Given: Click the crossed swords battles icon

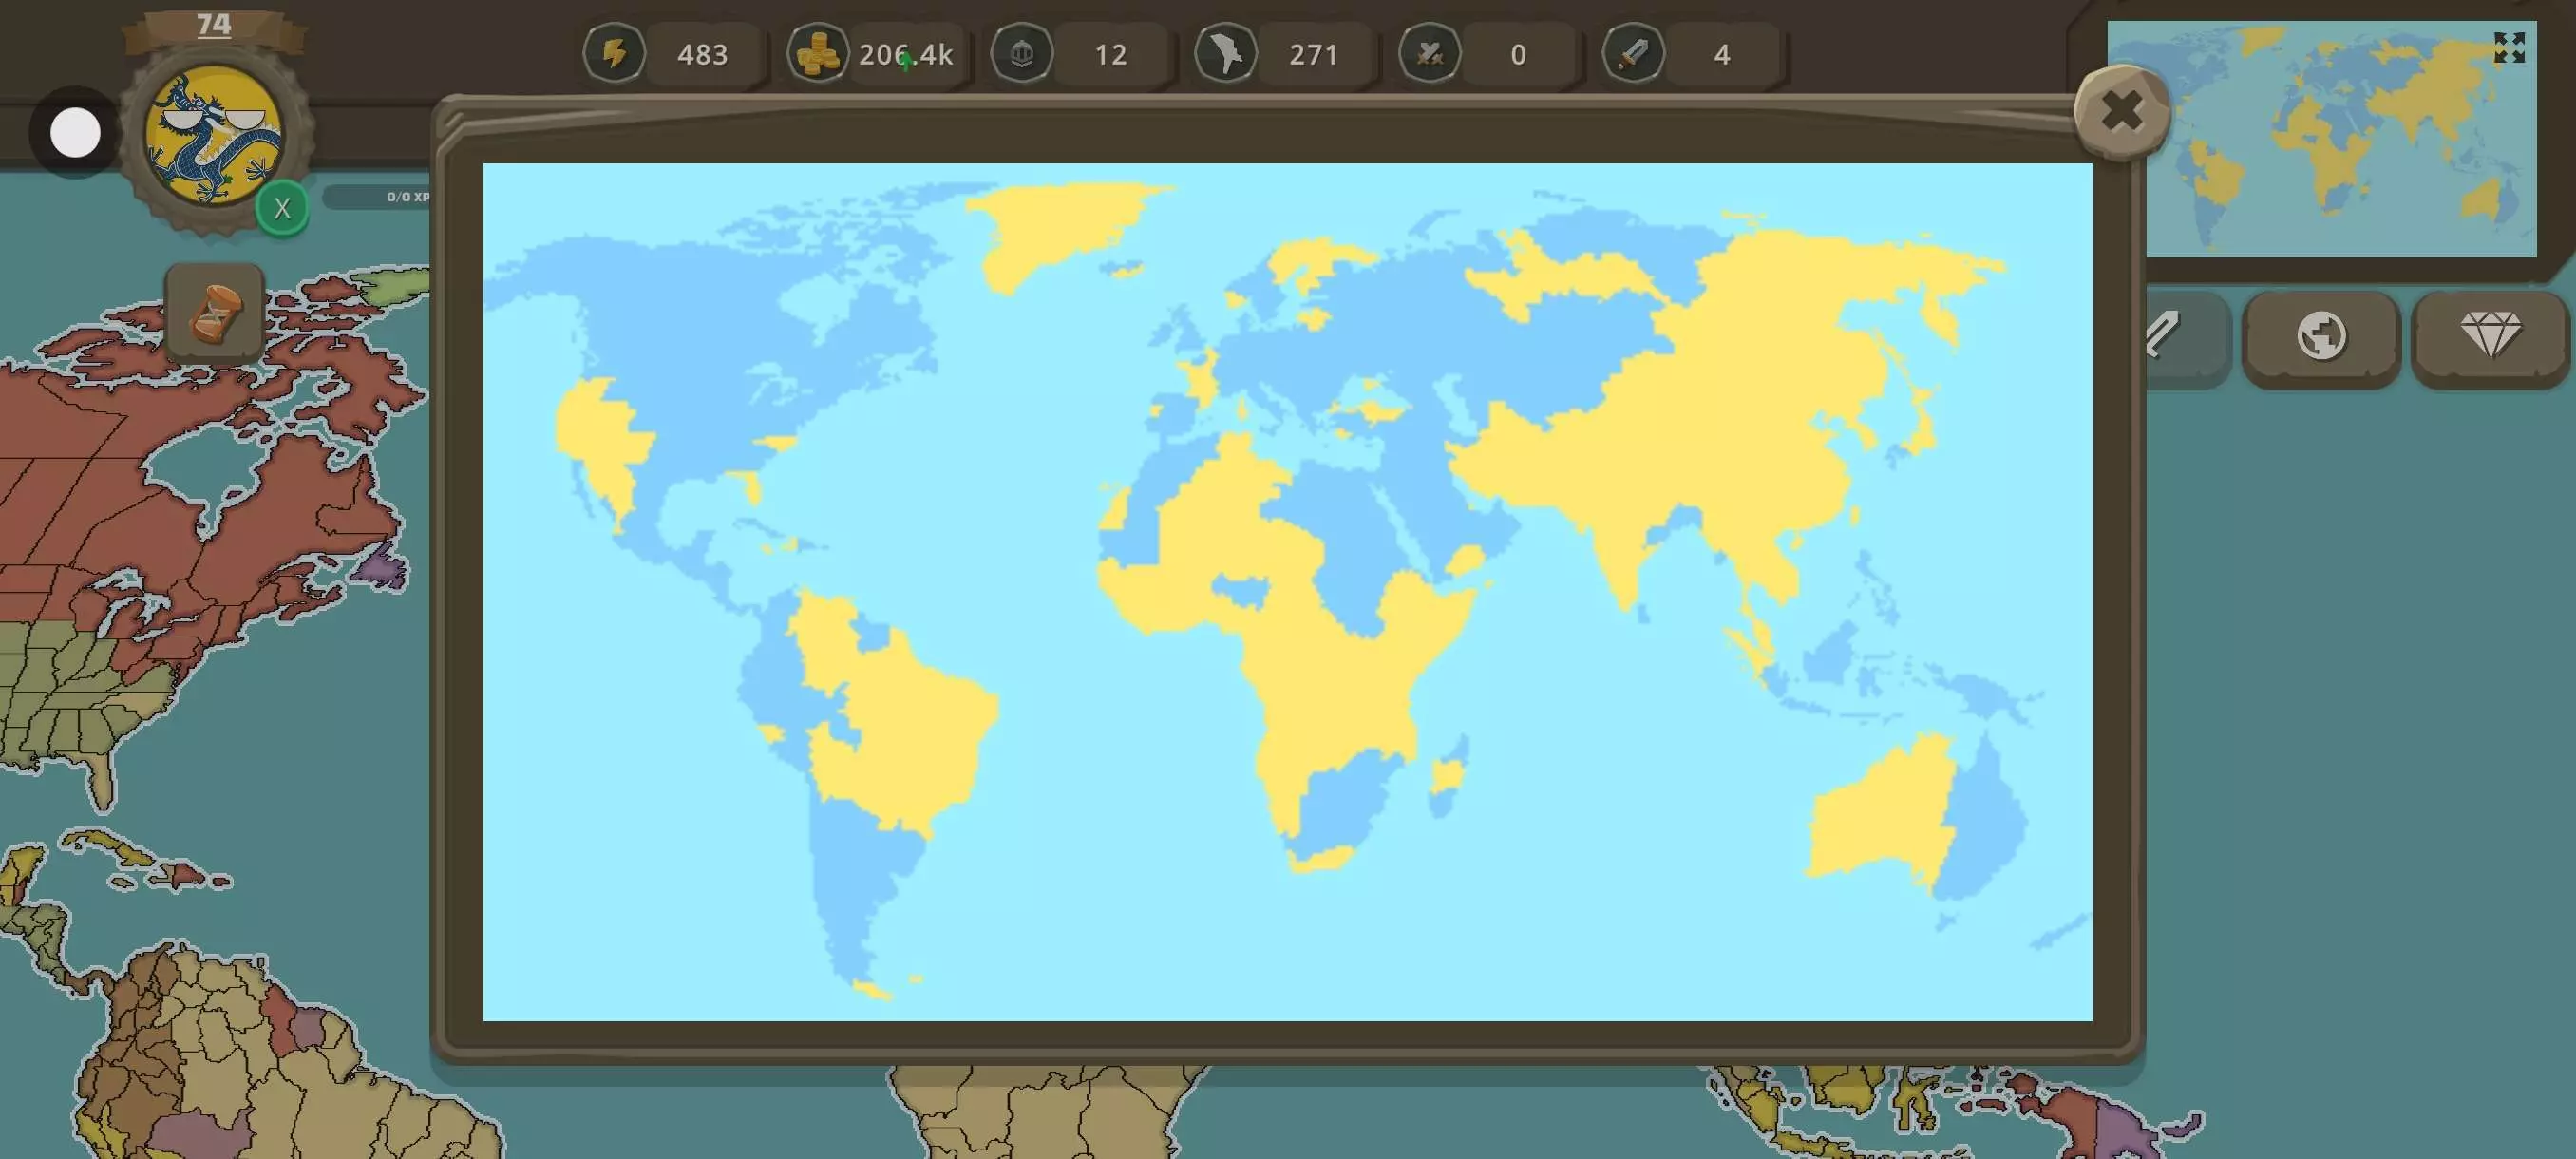Looking at the screenshot, I should [x=1430, y=53].
